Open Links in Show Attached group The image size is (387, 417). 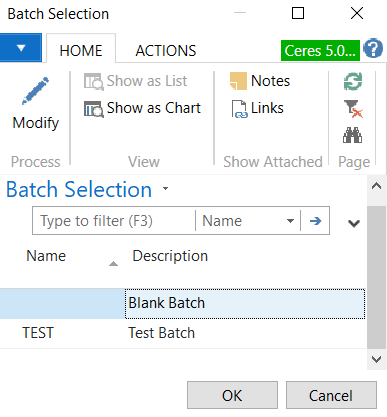coord(257,109)
